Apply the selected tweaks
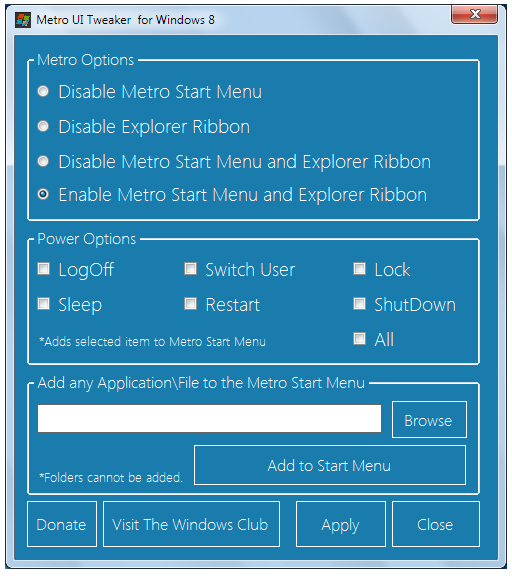 coord(340,524)
